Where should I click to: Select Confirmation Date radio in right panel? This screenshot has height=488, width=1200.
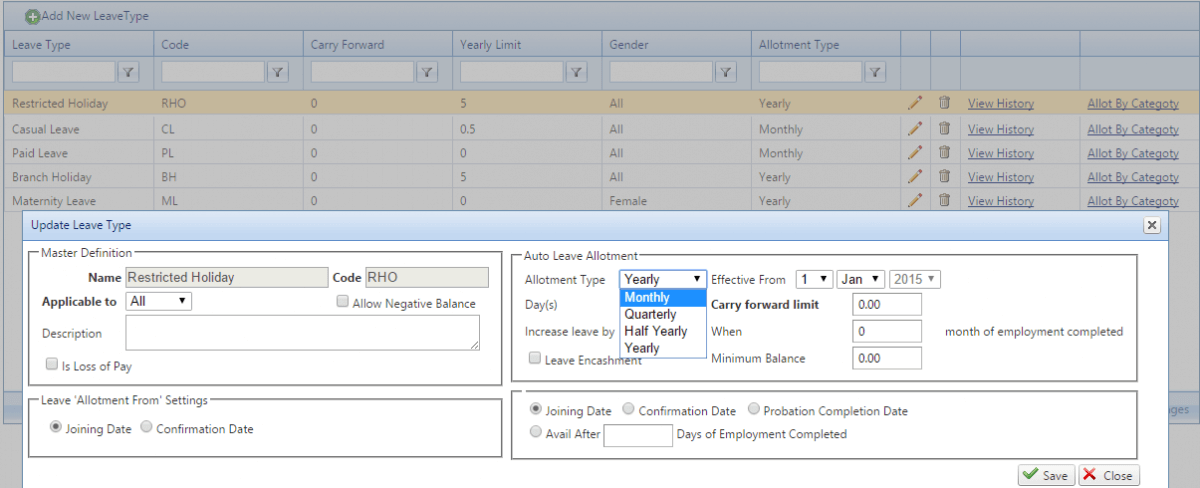[628, 409]
